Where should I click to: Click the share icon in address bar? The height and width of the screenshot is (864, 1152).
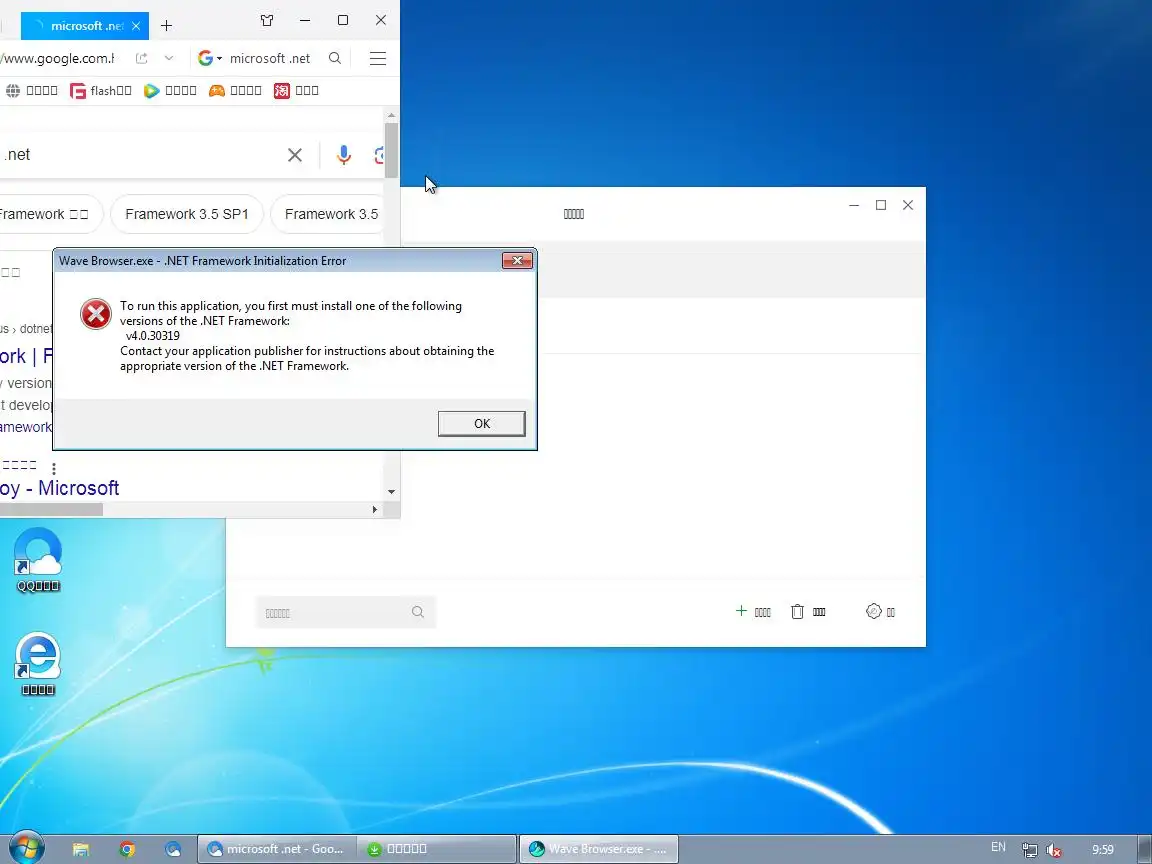pos(142,58)
